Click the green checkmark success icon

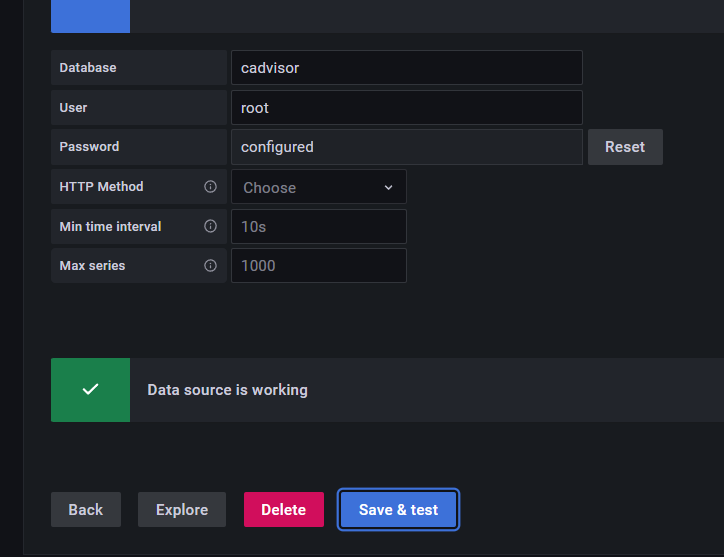coord(90,389)
